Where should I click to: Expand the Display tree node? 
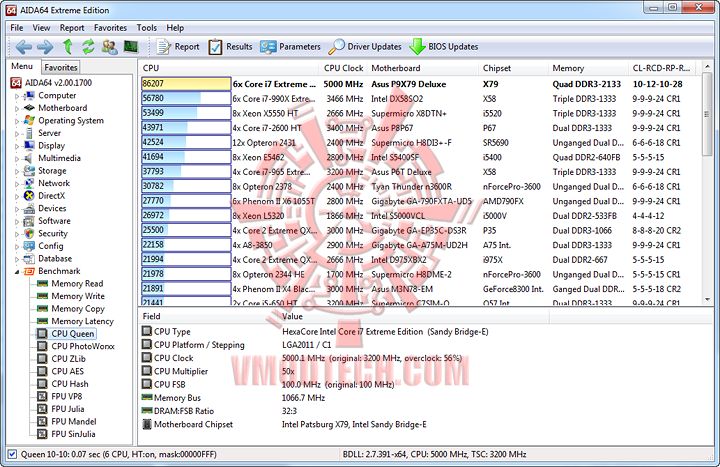[17, 146]
